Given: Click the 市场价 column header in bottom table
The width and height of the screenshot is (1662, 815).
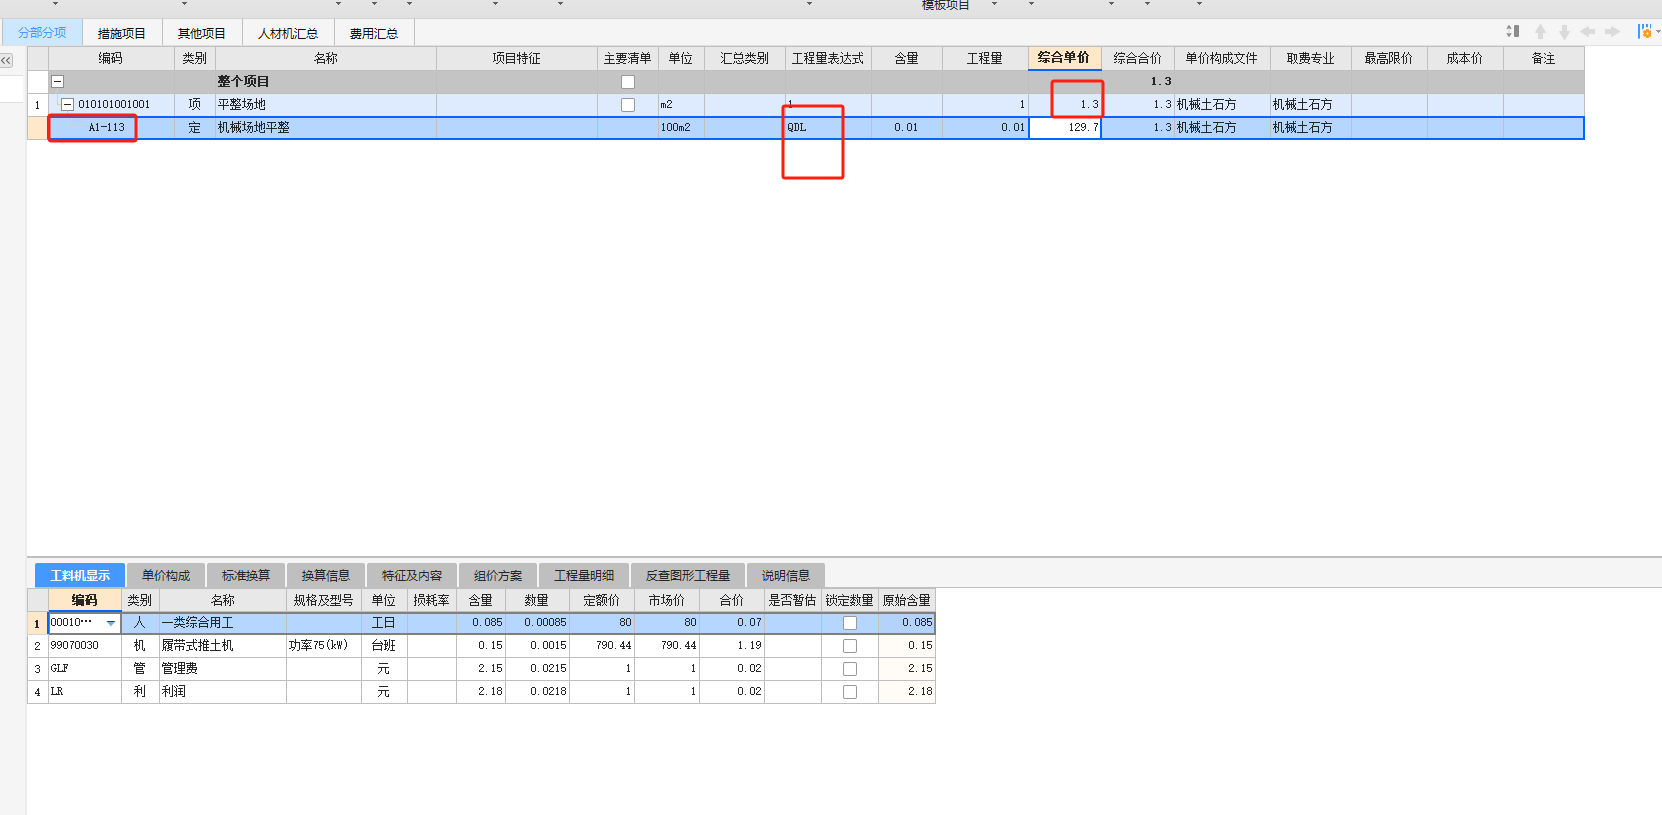Looking at the screenshot, I should click(x=667, y=601).
